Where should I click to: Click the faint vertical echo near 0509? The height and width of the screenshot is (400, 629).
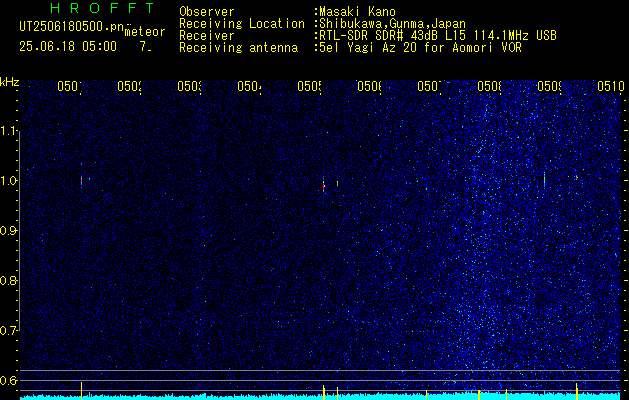point(544,179)
